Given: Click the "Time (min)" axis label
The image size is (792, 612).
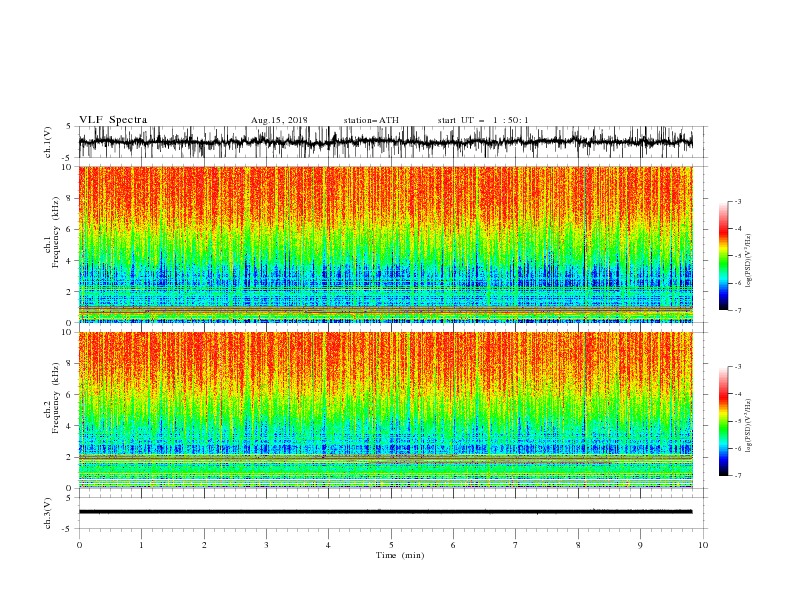Looking at the screenshot, I should point(400,555).
